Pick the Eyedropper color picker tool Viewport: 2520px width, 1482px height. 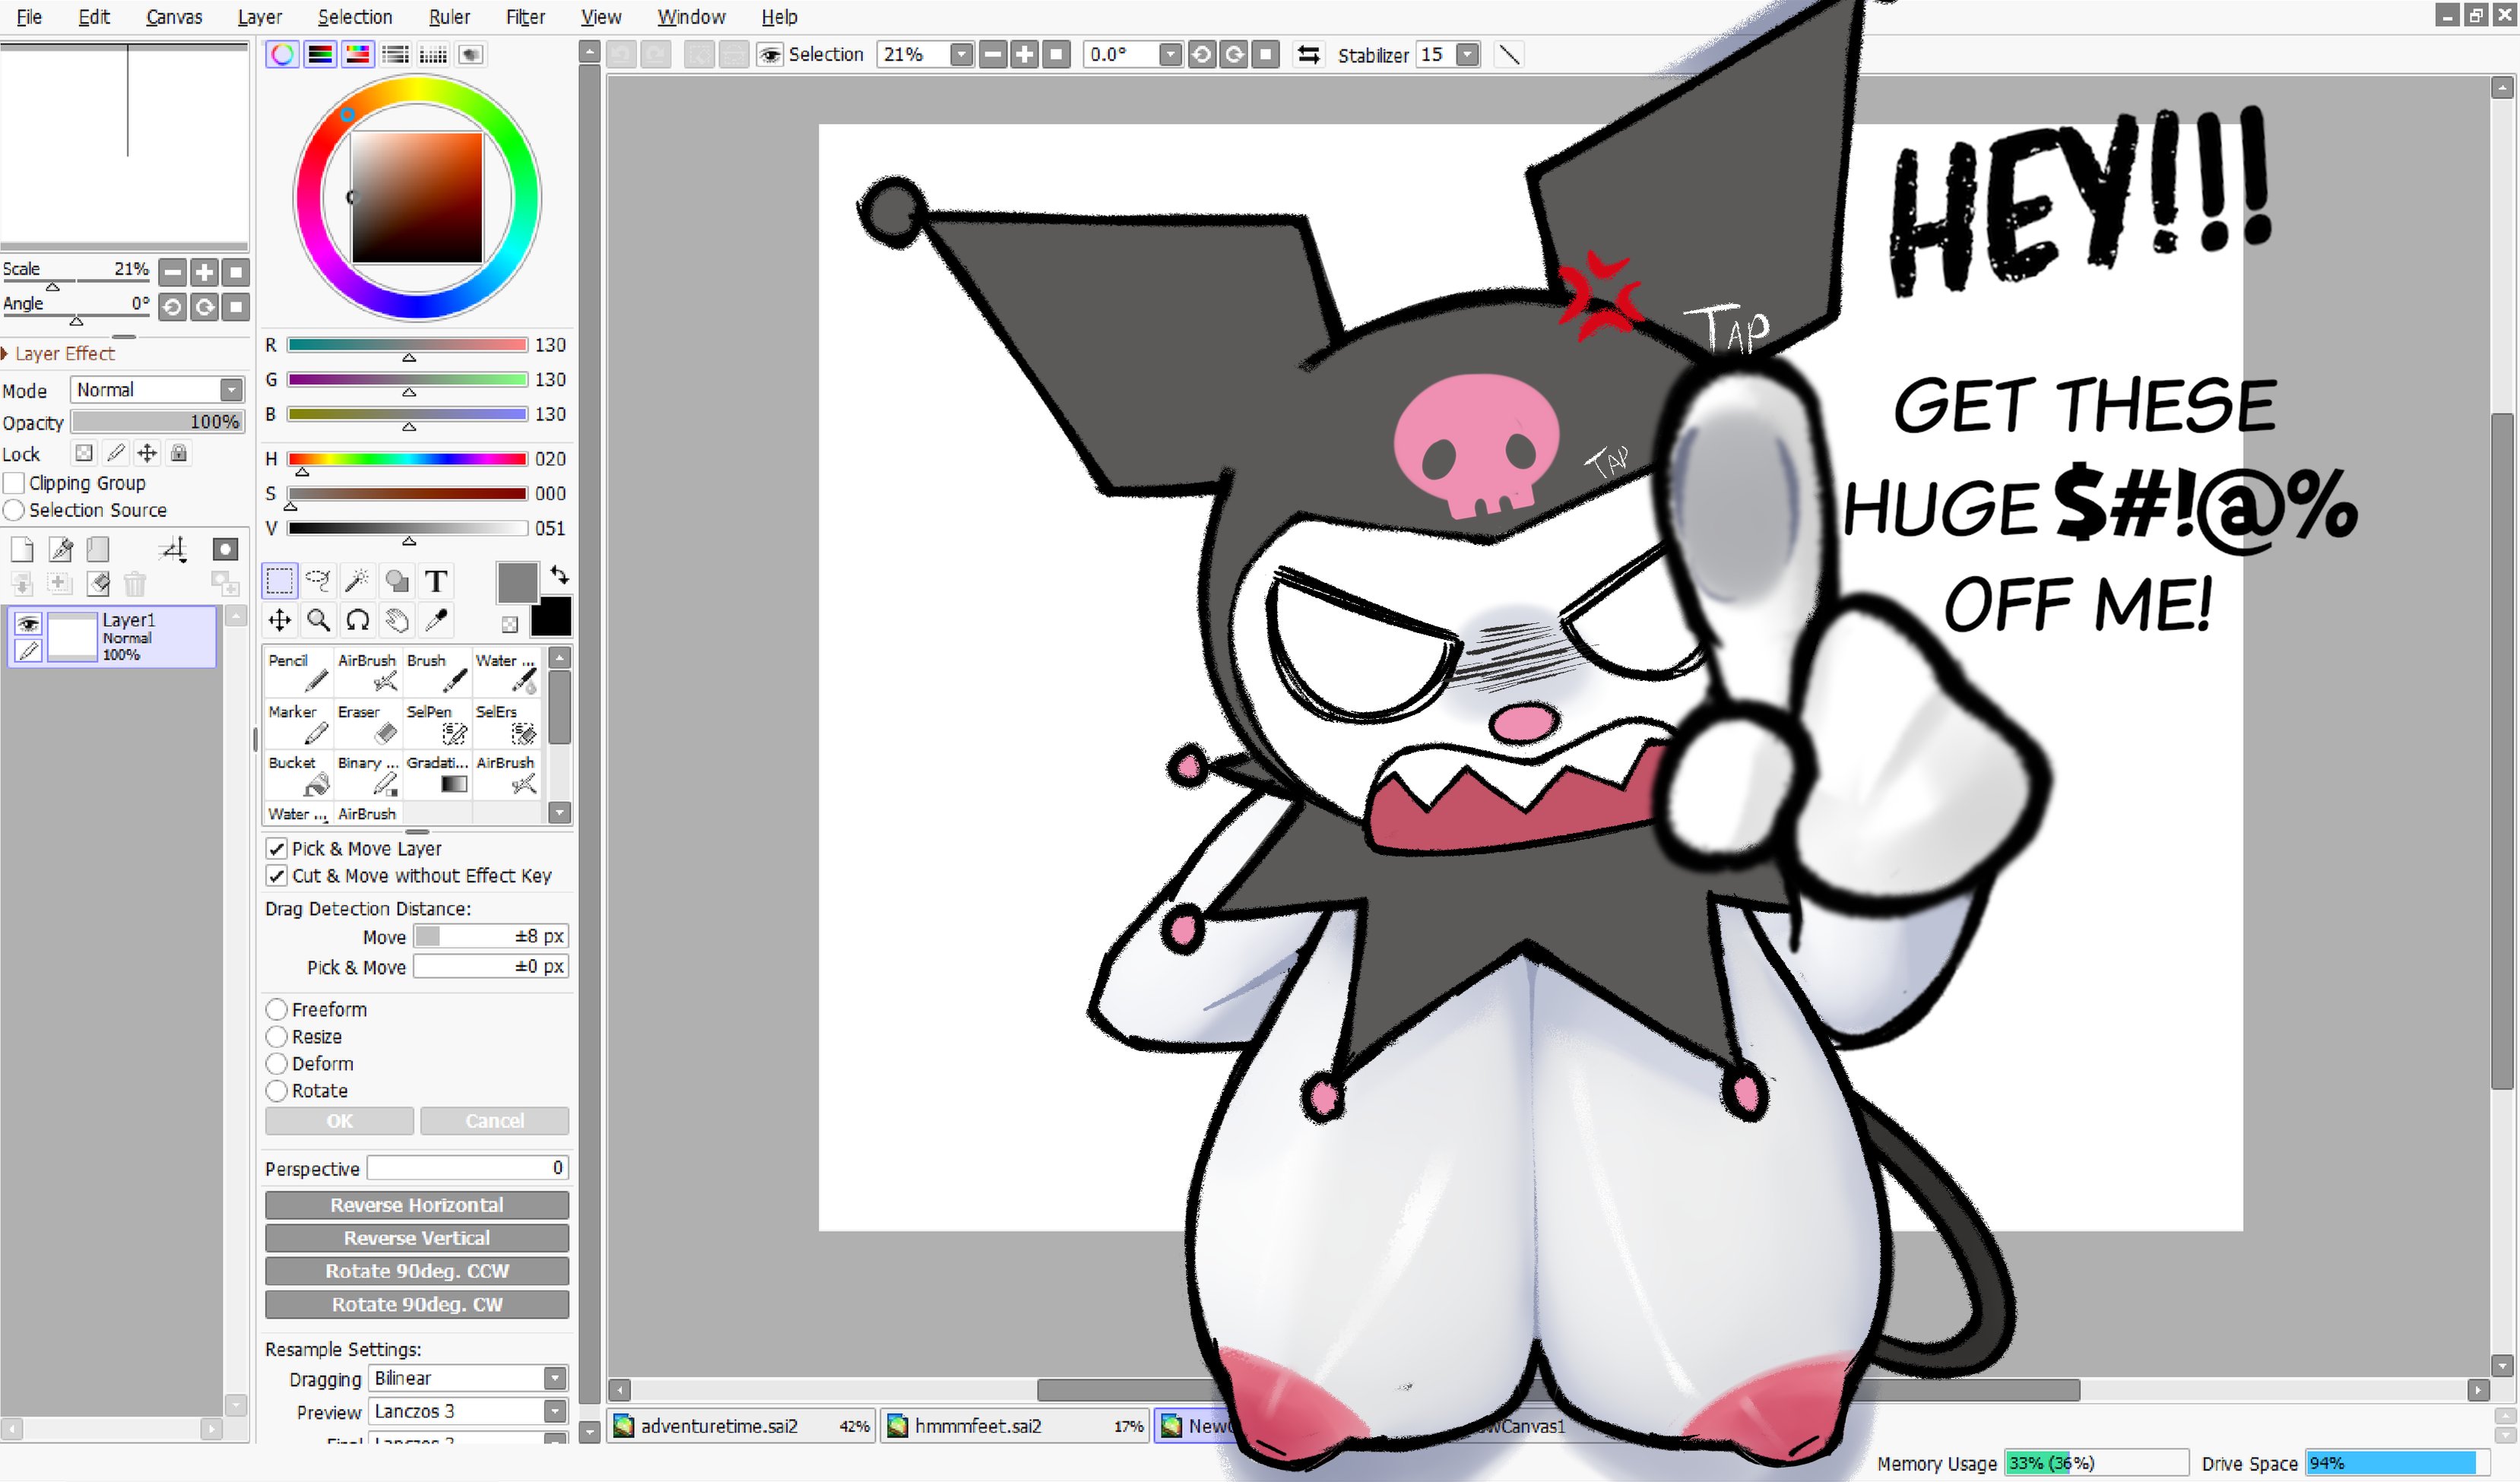tap(435, 621)
